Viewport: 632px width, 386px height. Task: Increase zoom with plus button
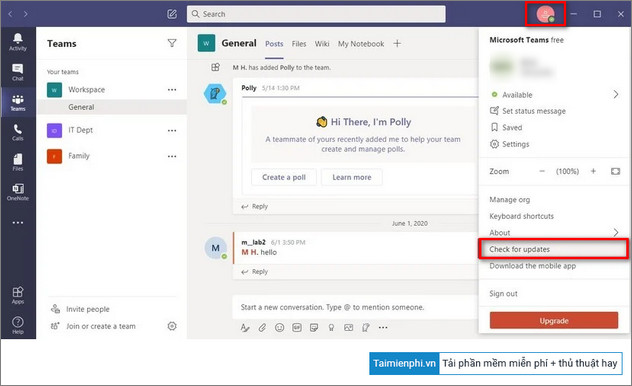(x=593, y=171)
